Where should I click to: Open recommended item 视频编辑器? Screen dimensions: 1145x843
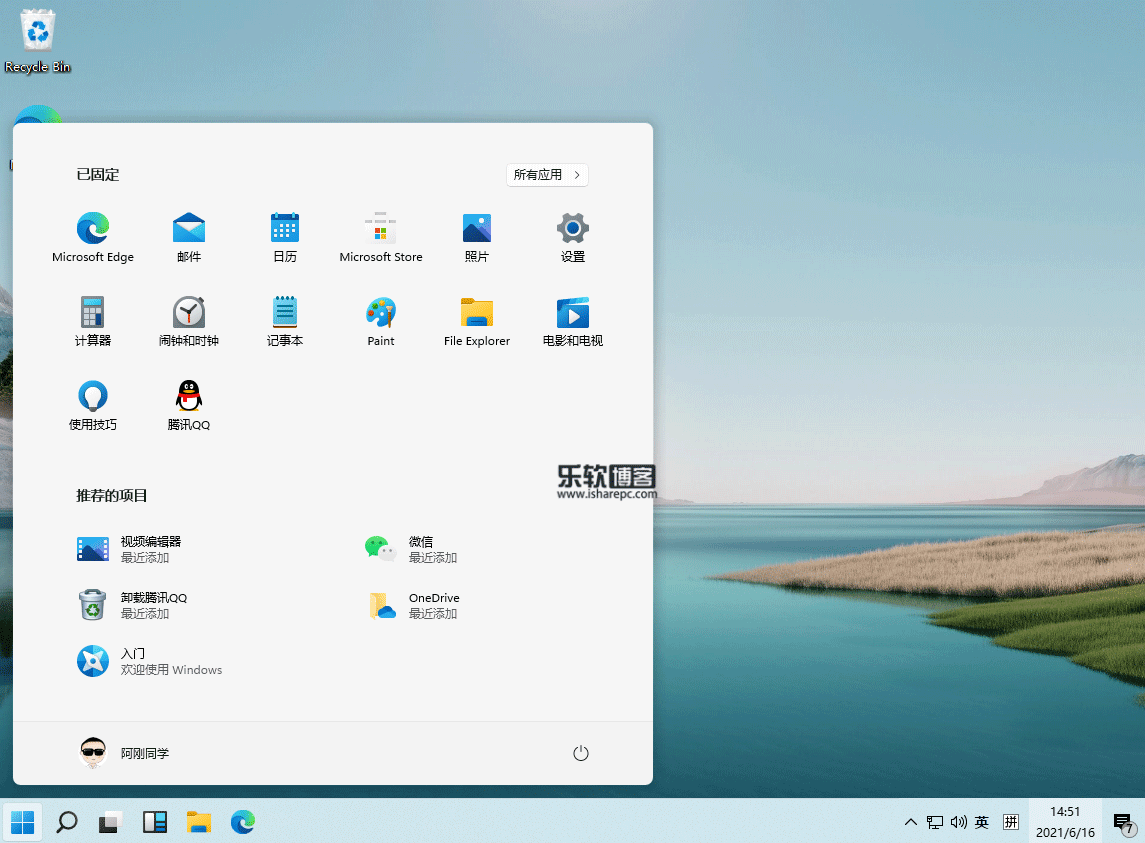point(130,548)
